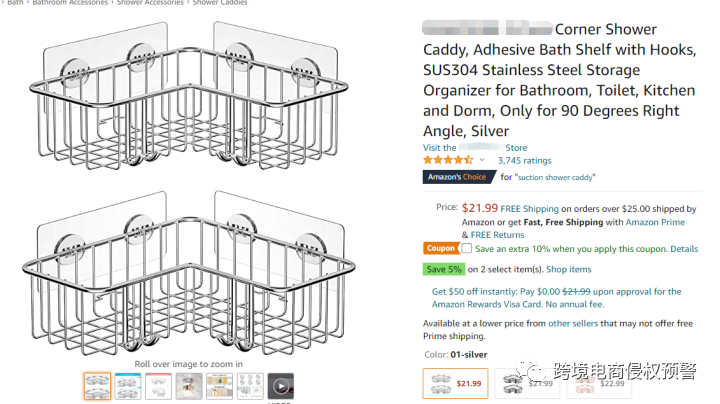The width and height of the screenshot is (720, 404).
Task: Go to Shower Caddies breadcrumb category
Action: click(x=219, y=3)
